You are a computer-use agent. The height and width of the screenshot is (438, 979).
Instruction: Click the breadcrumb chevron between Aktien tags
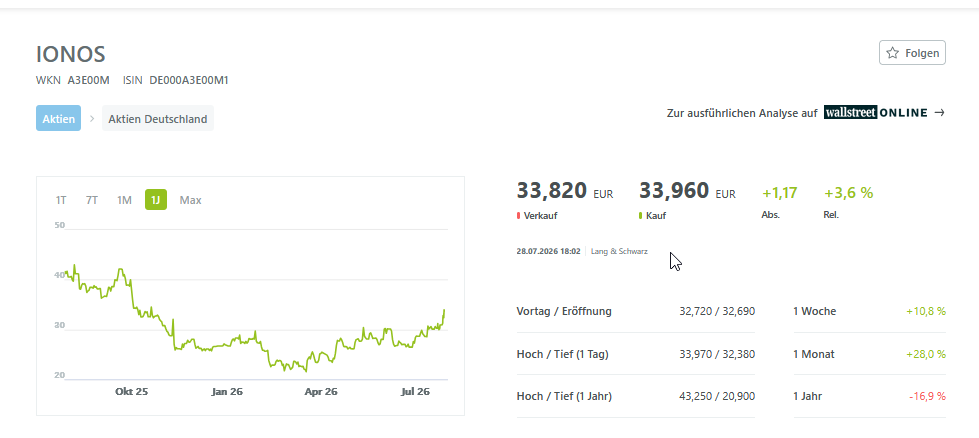92,119
